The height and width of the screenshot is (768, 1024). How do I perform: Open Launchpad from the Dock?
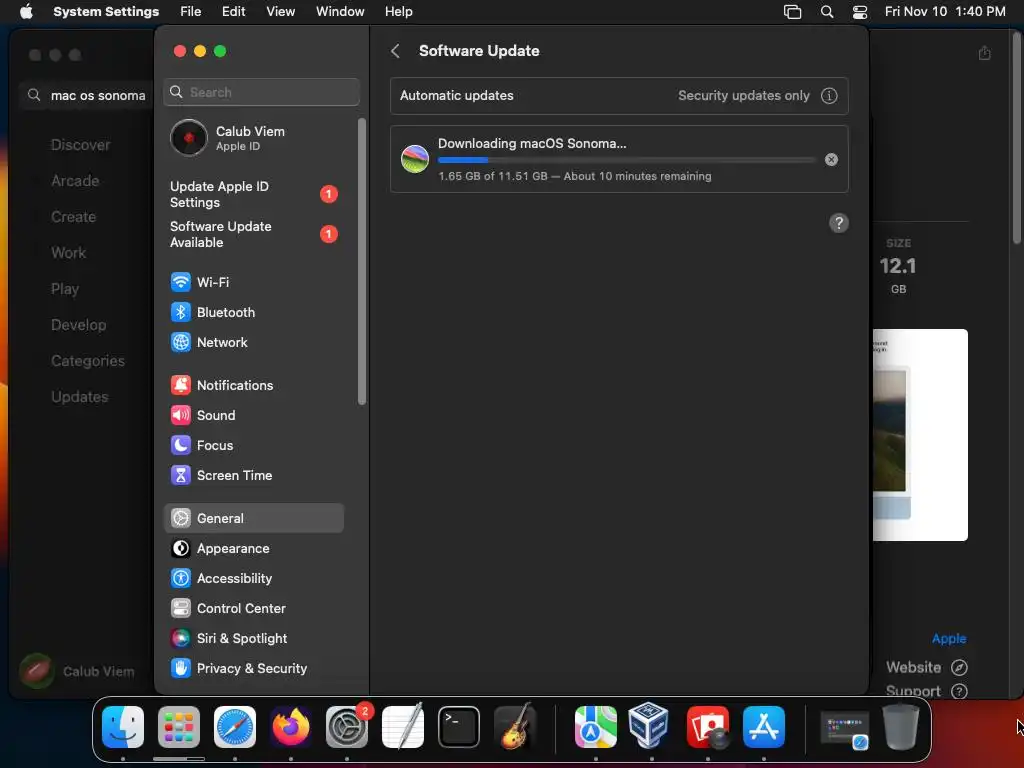179,727
